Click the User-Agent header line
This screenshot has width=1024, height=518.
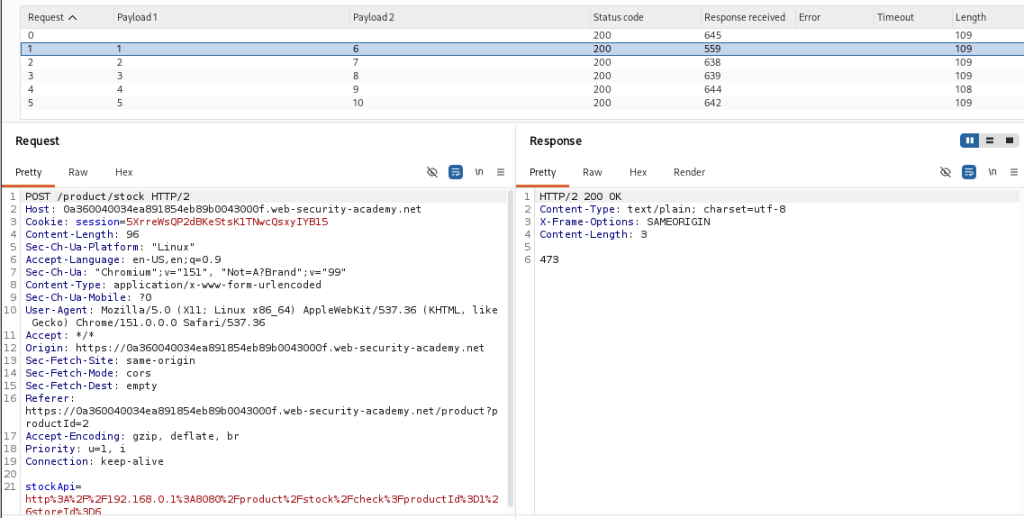261,316
